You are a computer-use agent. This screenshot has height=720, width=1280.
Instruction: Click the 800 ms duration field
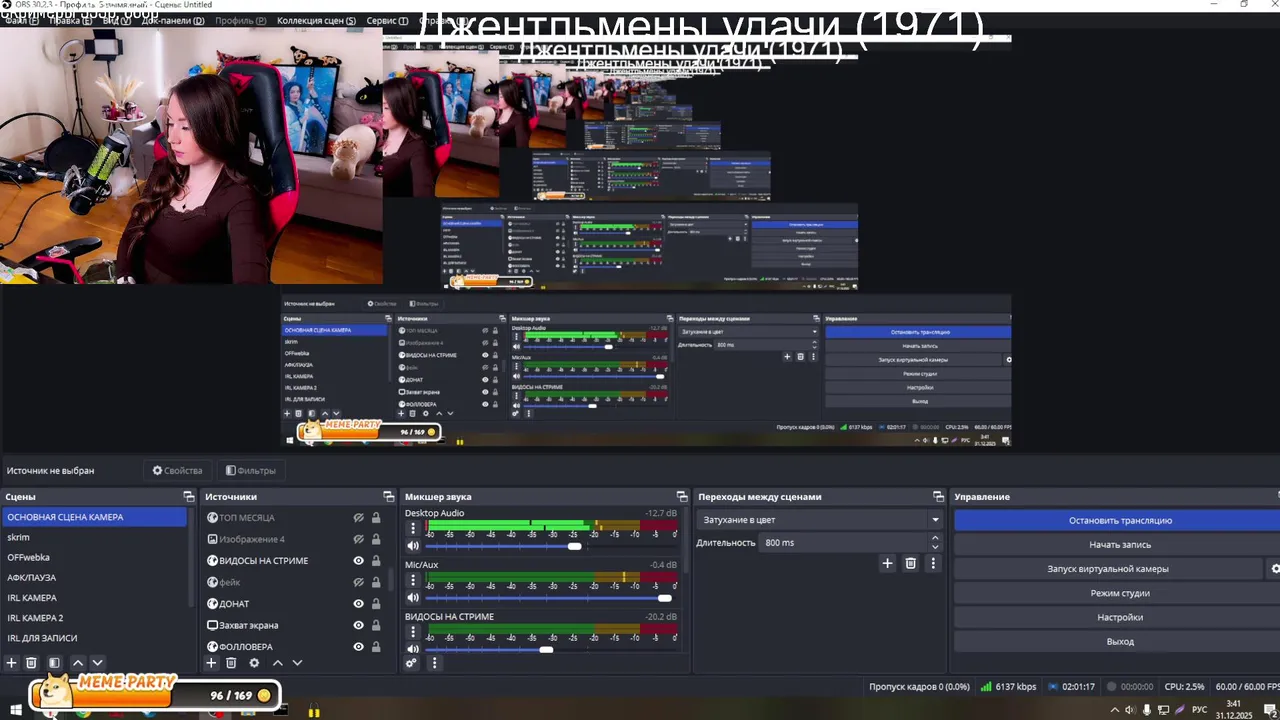[x=845, y=543]
